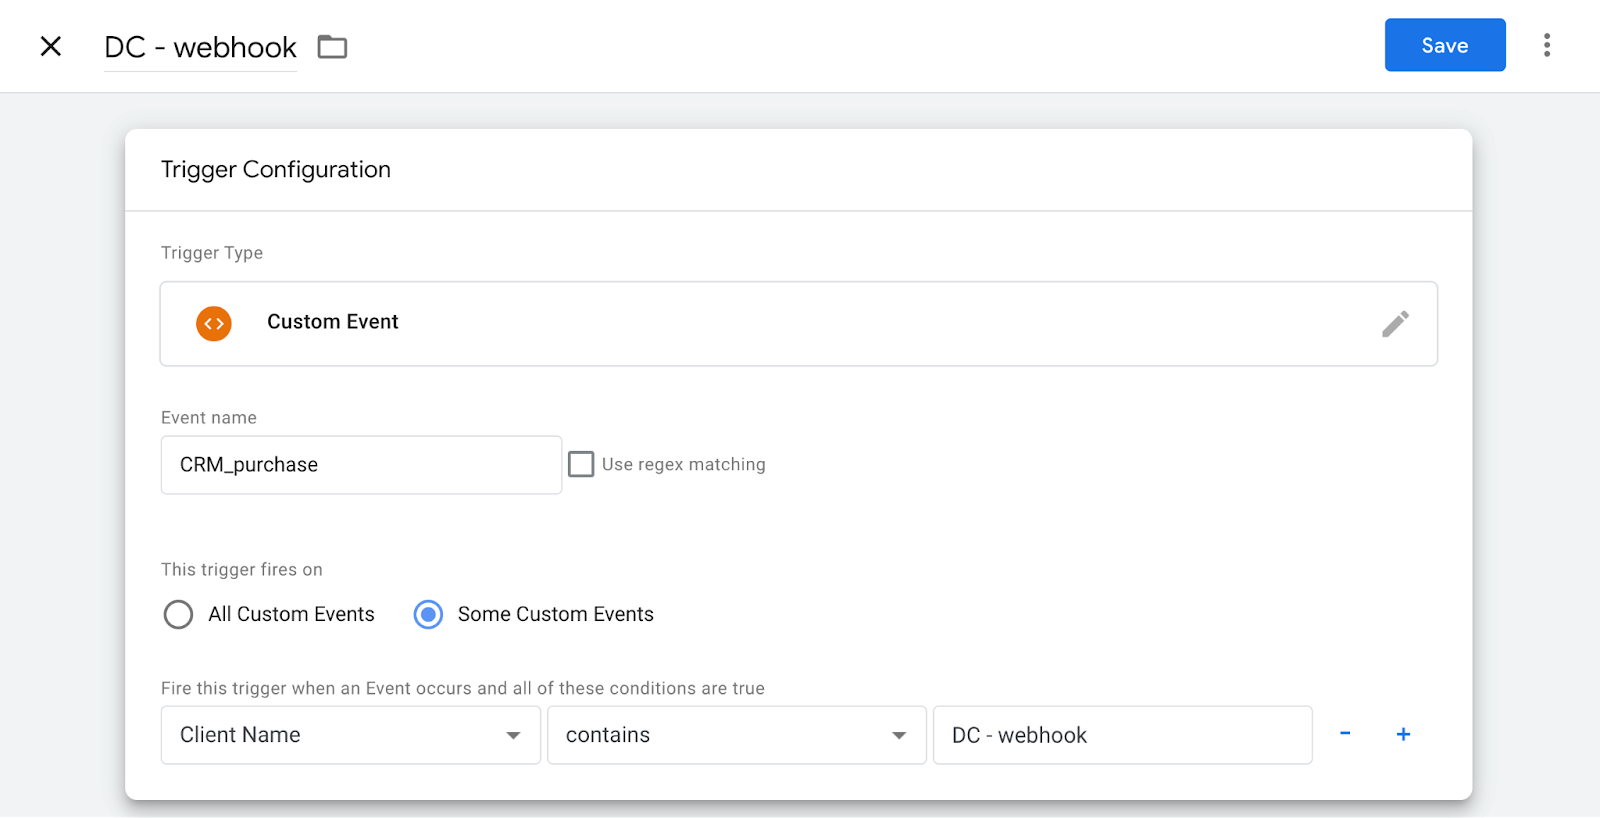The height and width of the screenshot is (818, 1600).
Task: Click the Custom Event trigger type text
Action: tap(333, 322)
